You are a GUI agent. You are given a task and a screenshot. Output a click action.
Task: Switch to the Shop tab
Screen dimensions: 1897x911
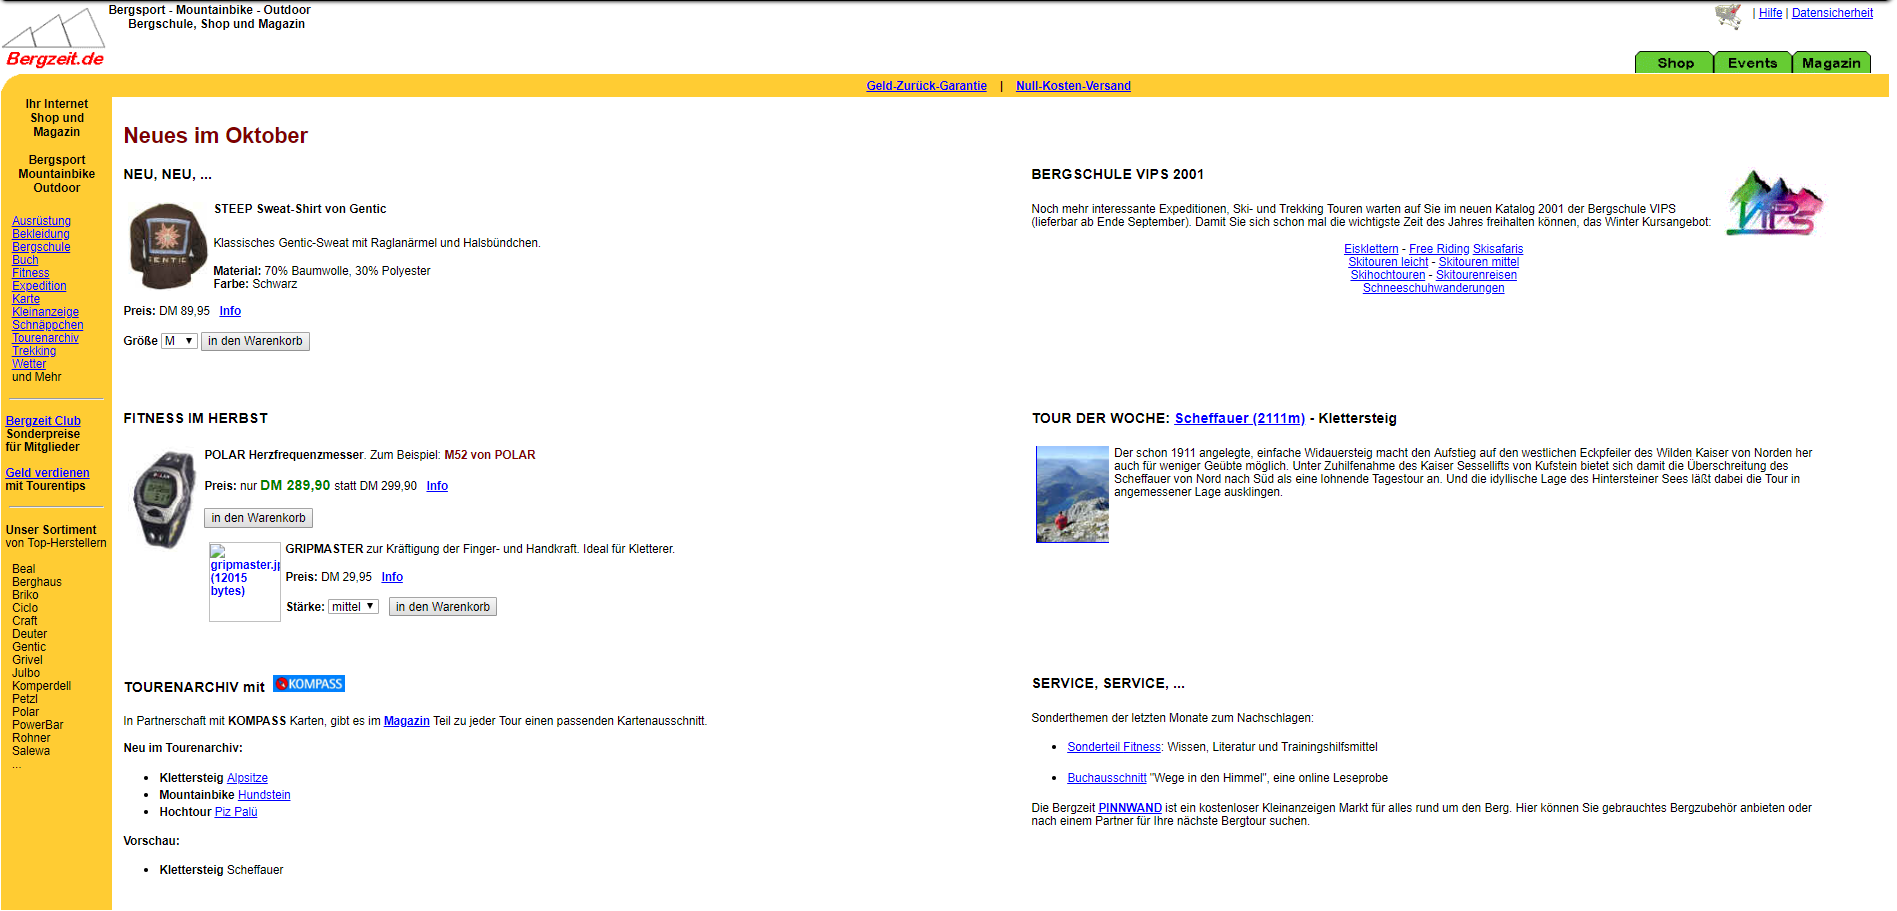pyautogui.click(x=1674, y=63)
